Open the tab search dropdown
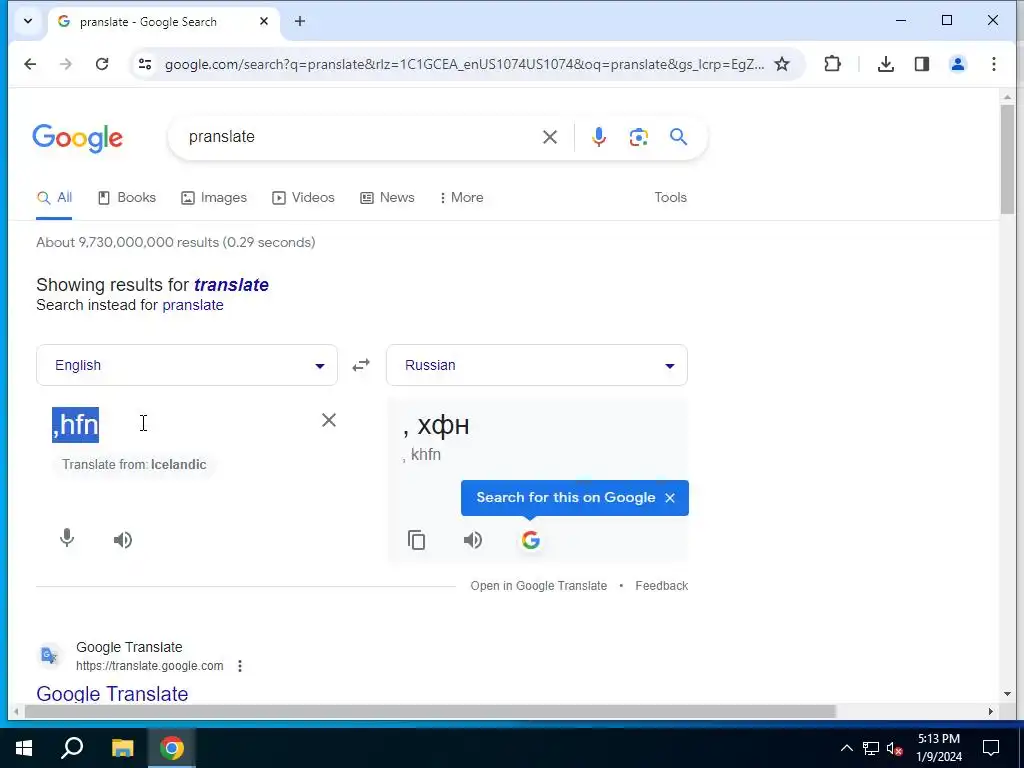The height and width of the screenshot is (768, 1024). click(28, 21)
